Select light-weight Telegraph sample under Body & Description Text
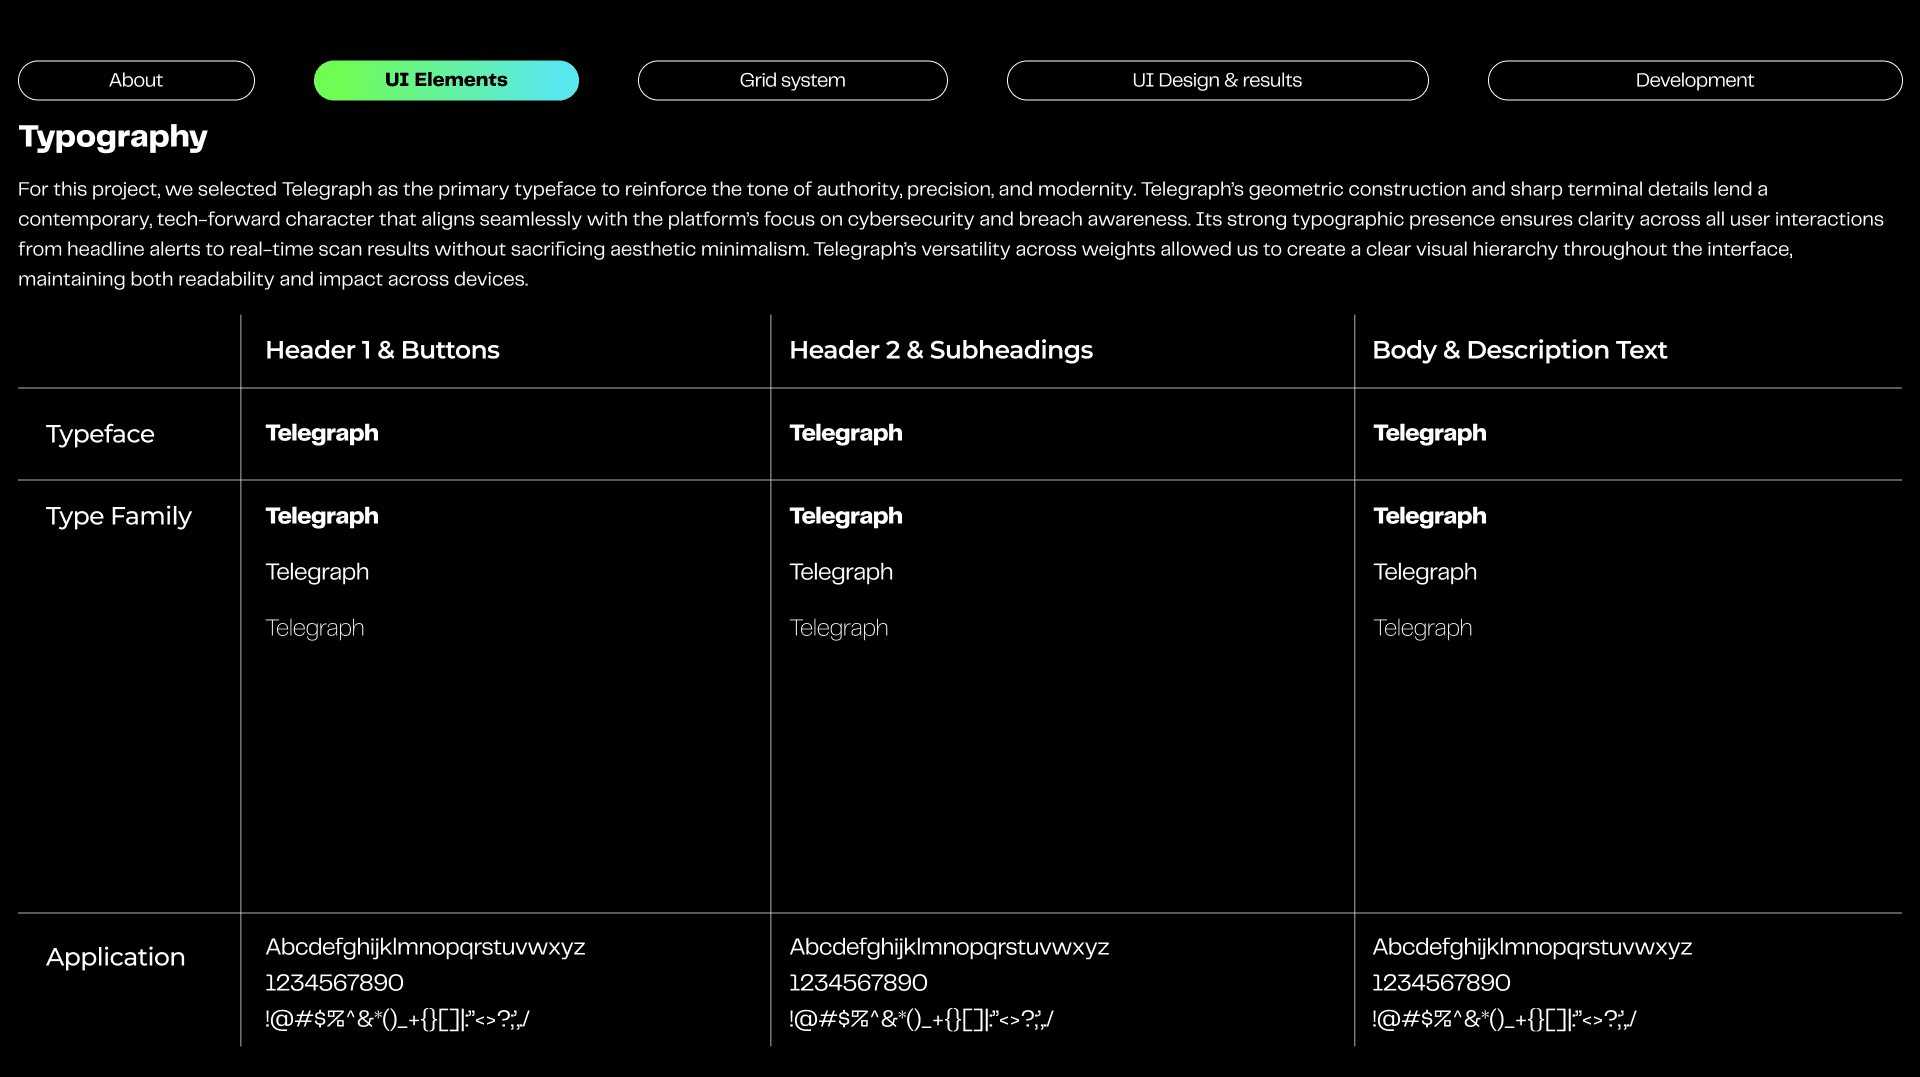 pos(1422,628)
